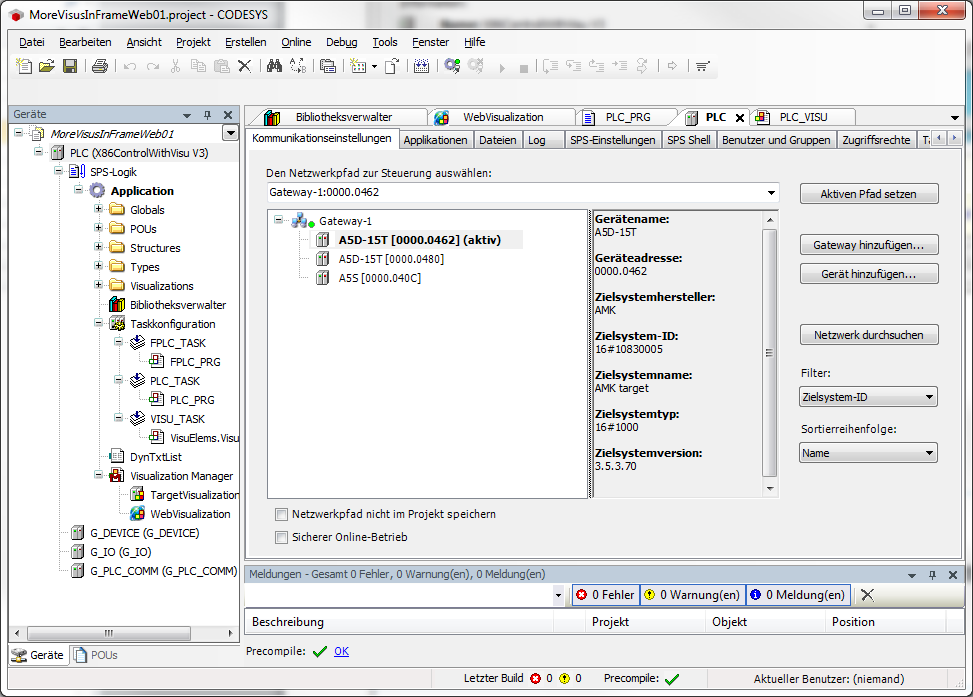Click the Login gear icon in toolbar
Screen dimensions: 973x697
452,66
